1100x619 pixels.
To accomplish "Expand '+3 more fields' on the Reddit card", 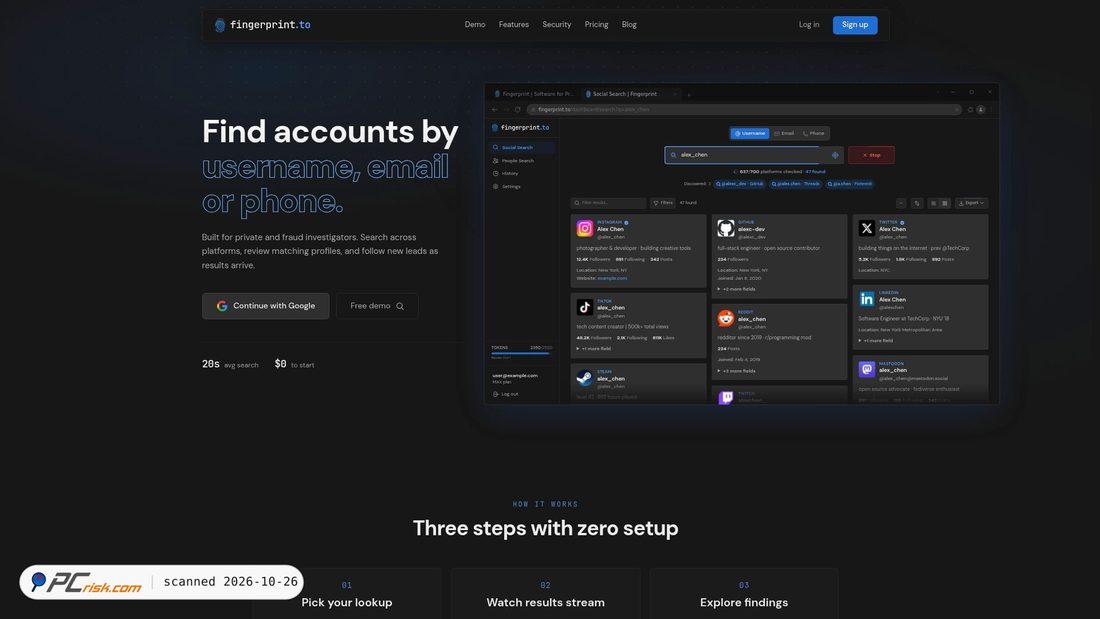I will click(737, 371).
